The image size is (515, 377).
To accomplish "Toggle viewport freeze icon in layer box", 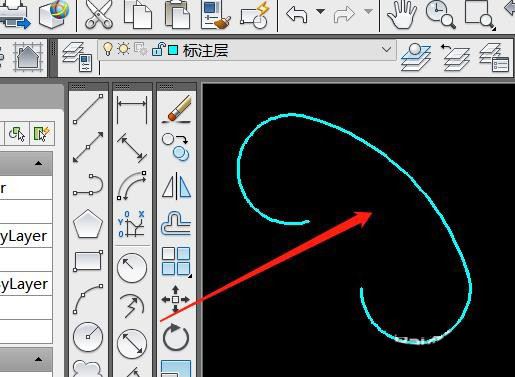I will point(140,49).
